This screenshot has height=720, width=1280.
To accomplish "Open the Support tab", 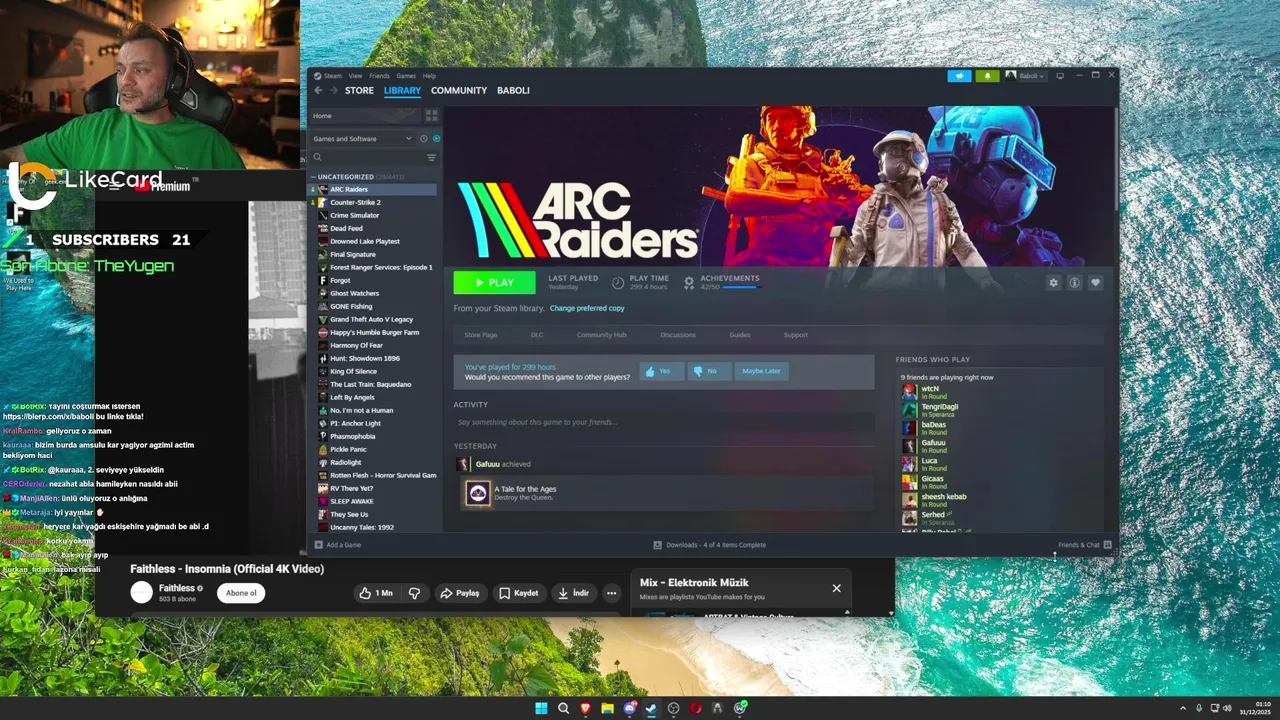I will 796,335.
